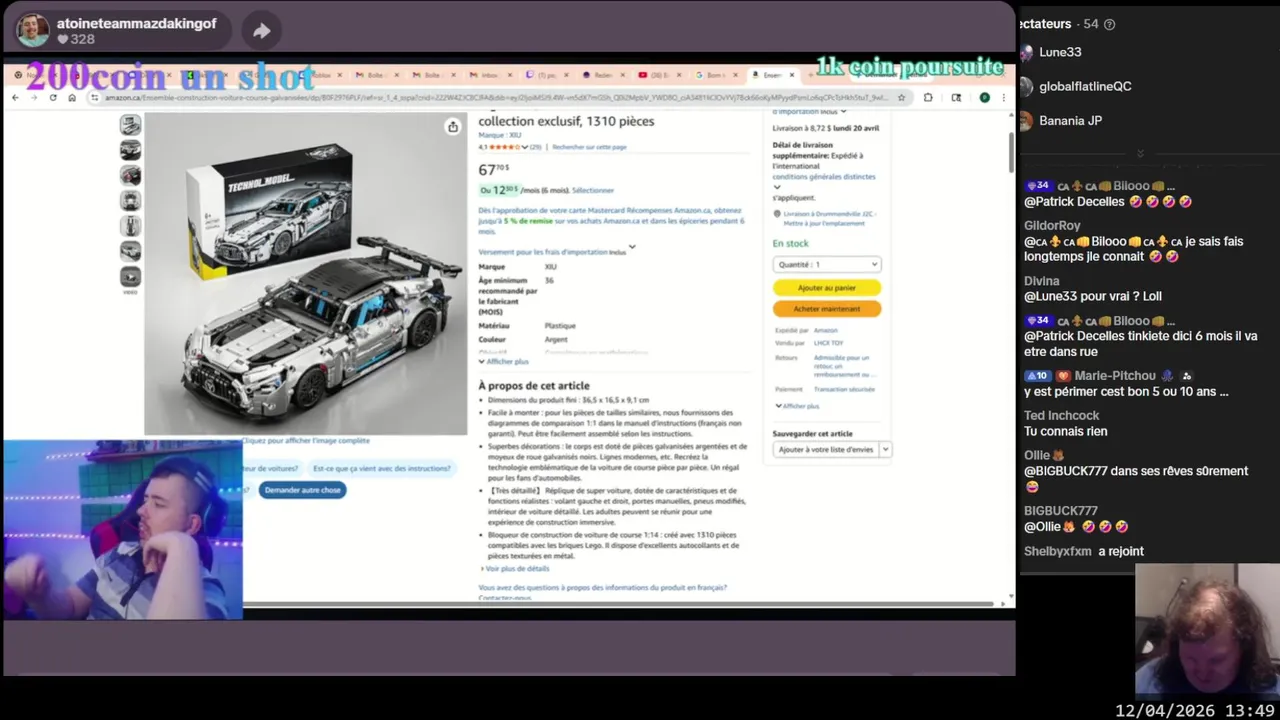This screenshot has height=720, width=1280.
Task: Click Voir plus de détails link
Action: pyautogui.click(x=516, y=568)
